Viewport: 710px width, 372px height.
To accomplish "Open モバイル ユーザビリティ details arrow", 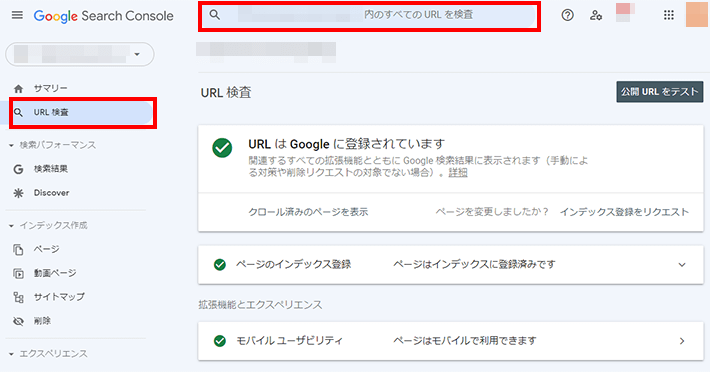I will [682, 341].
